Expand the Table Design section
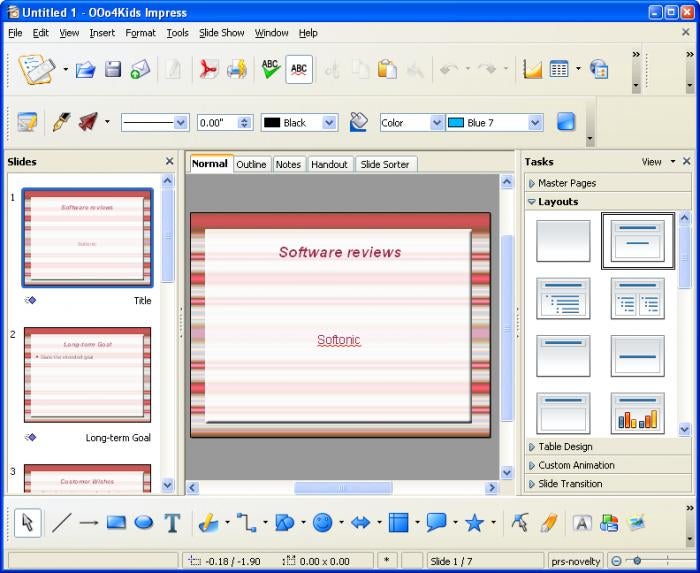The width and height of the screenshot is (700, 573). click(608, 447)
